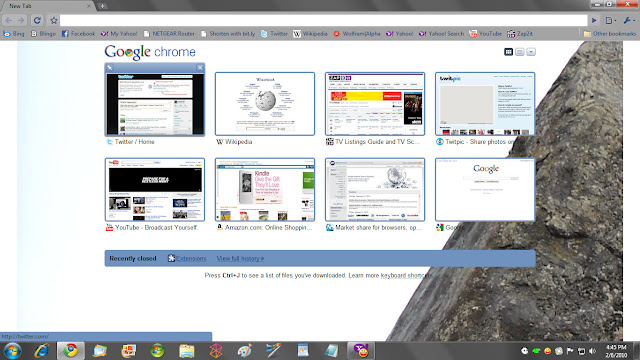Open the Shorten with bit.ly bookmark
640x360 pixels.
point(228,33)
